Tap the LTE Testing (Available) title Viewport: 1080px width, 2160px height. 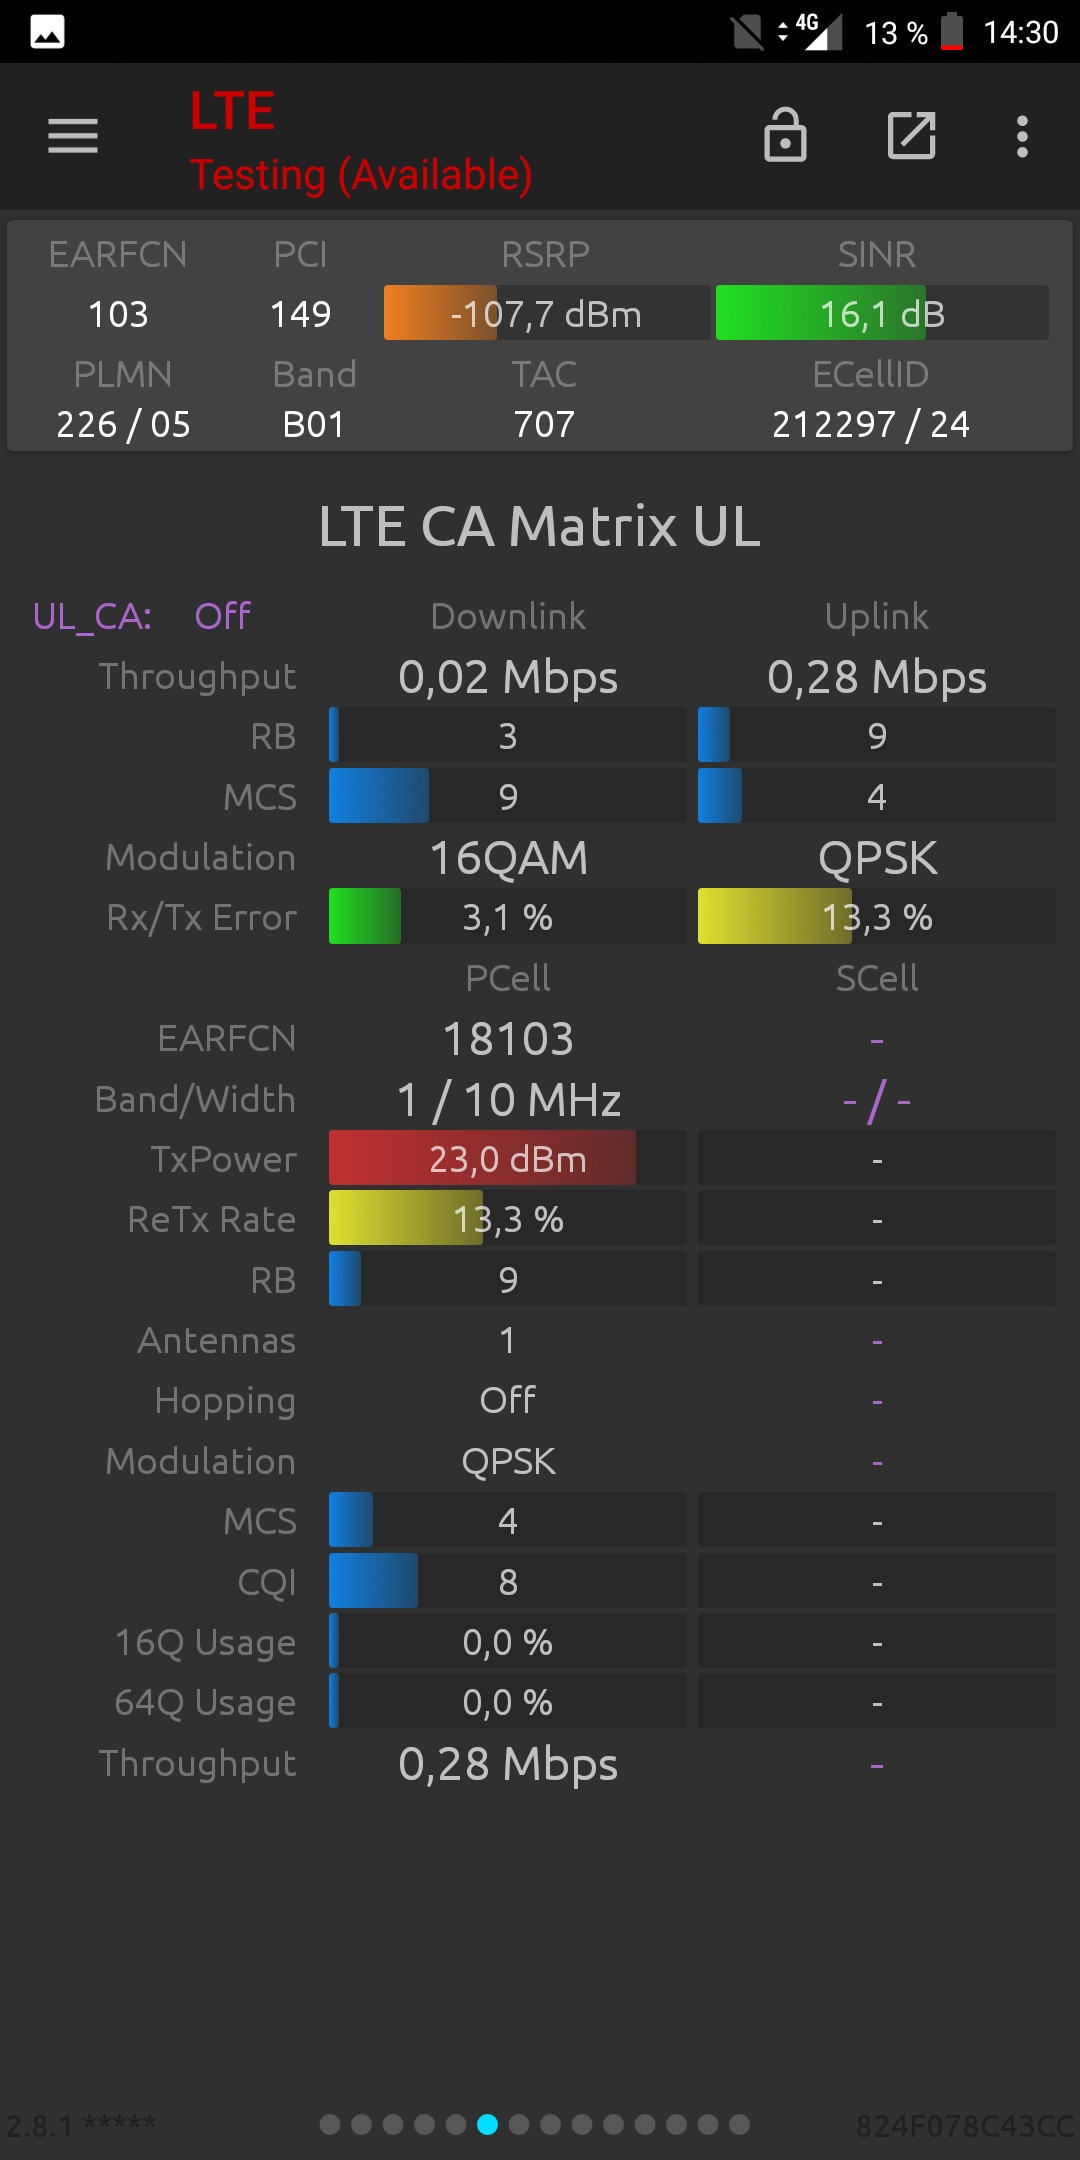pyautogui.click(x=360, y=140)
